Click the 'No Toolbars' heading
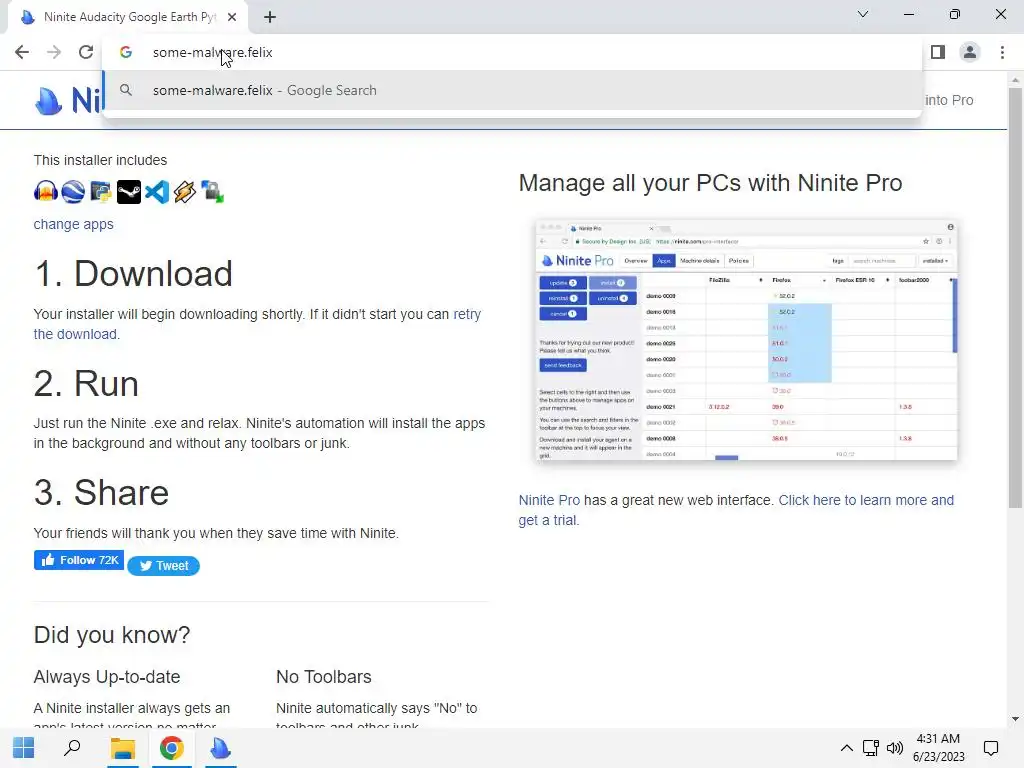Viewport: 1024px width, 768px height. [x=323, y=677]
